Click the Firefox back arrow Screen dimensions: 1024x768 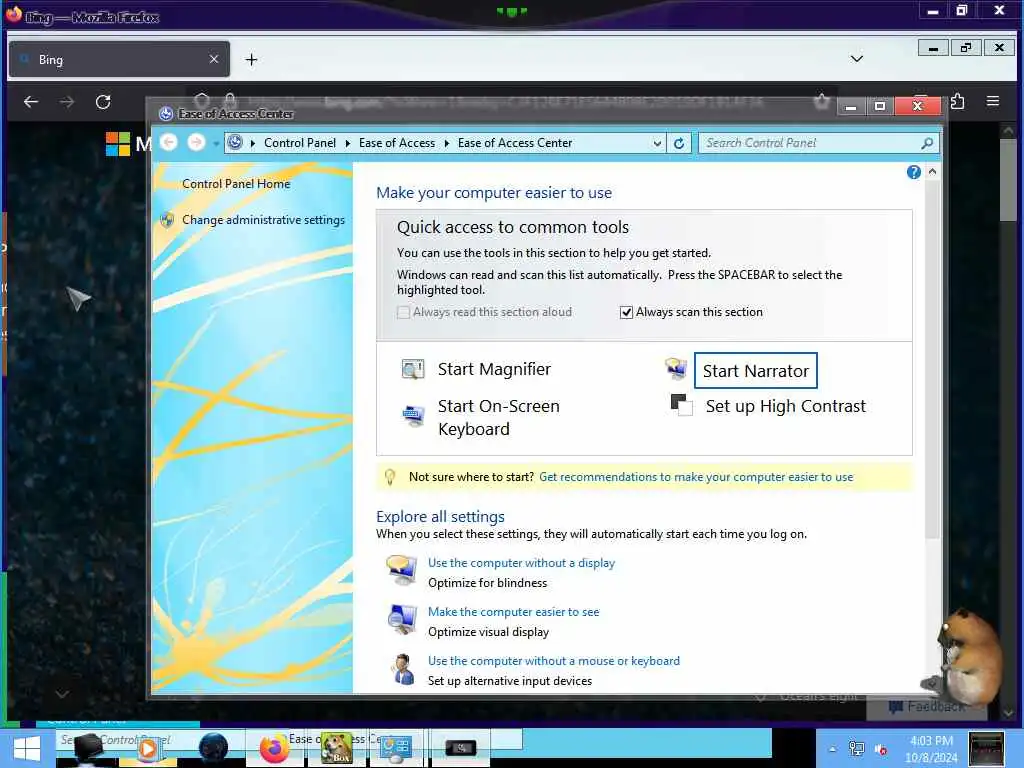pyautogui.click(x=31, y=102)
